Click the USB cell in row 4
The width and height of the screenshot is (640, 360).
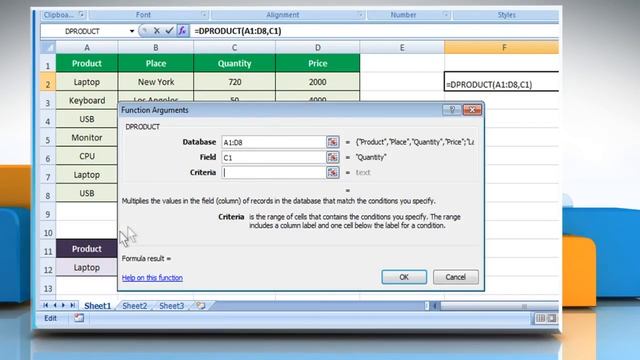tap(87, 119)
